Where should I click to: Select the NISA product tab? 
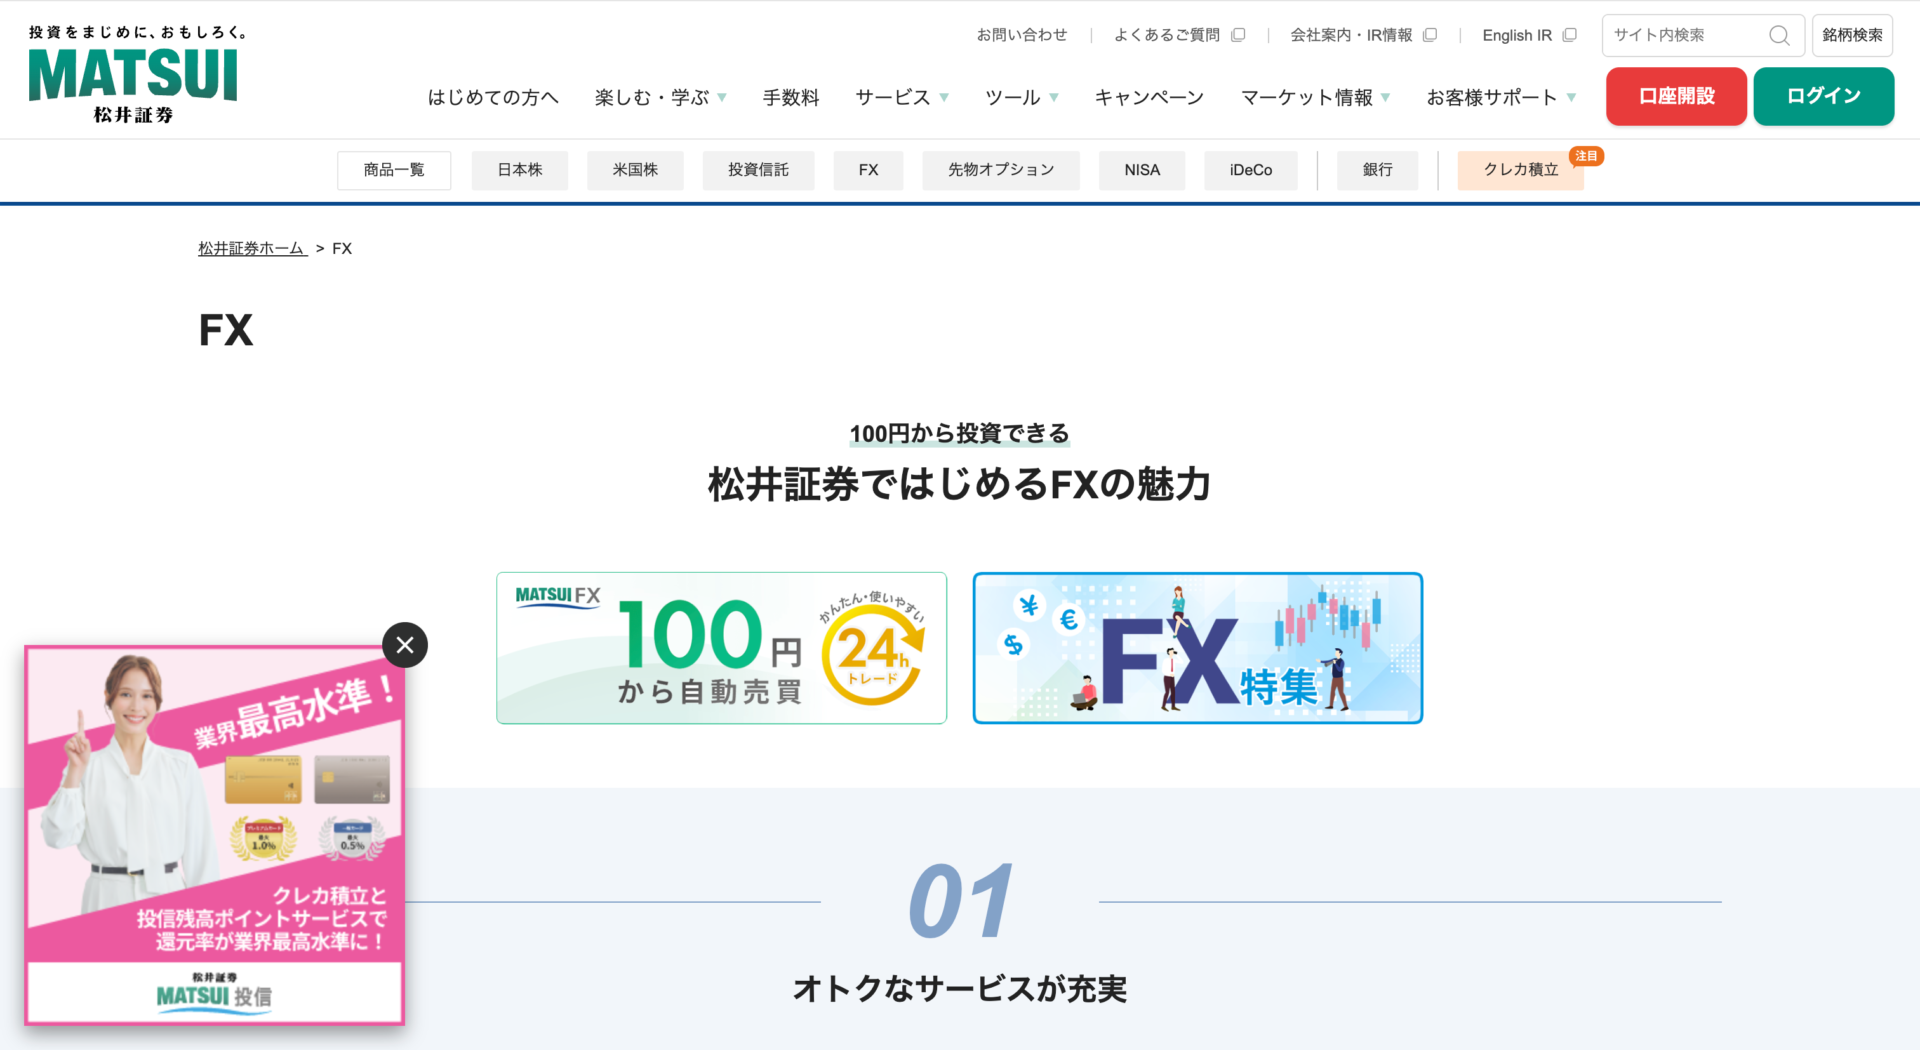(1142, 170)
